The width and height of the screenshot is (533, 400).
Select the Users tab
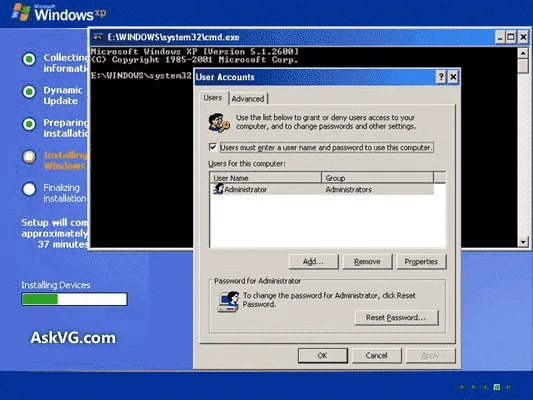[x=213, y=98]
